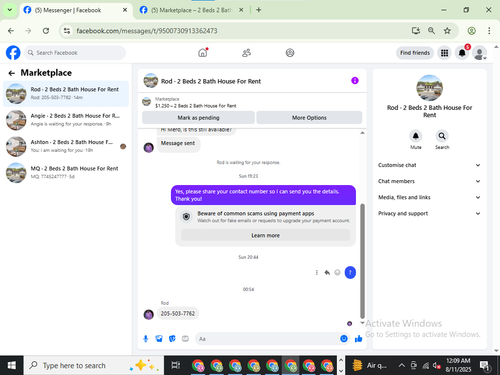Open more options dots beside the sent message
500x375 pixels.
[317, 272]
